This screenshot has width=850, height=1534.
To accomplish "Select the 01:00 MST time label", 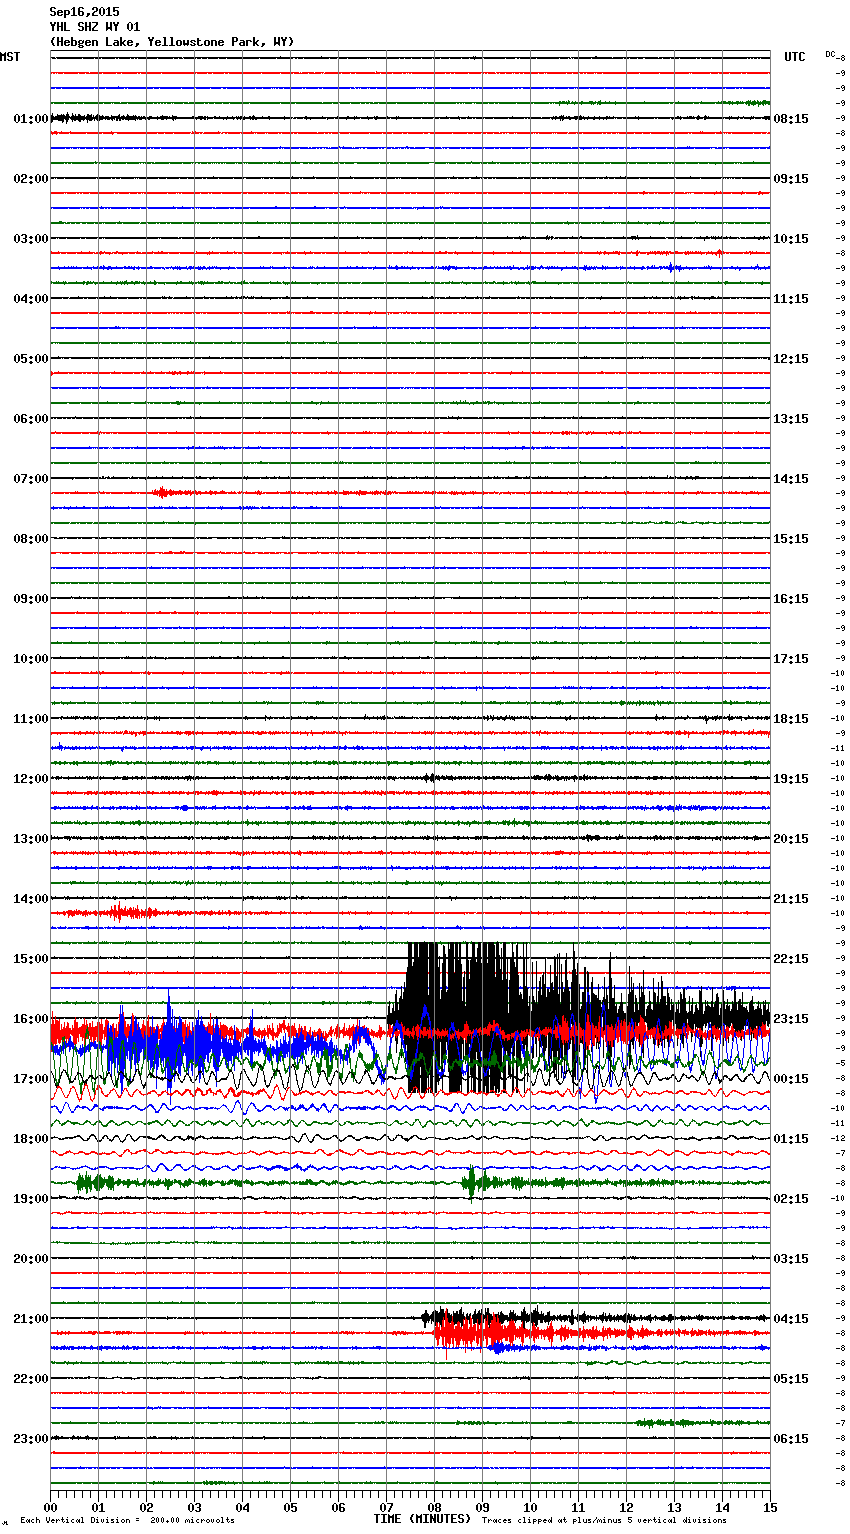I will click(30, 119).
